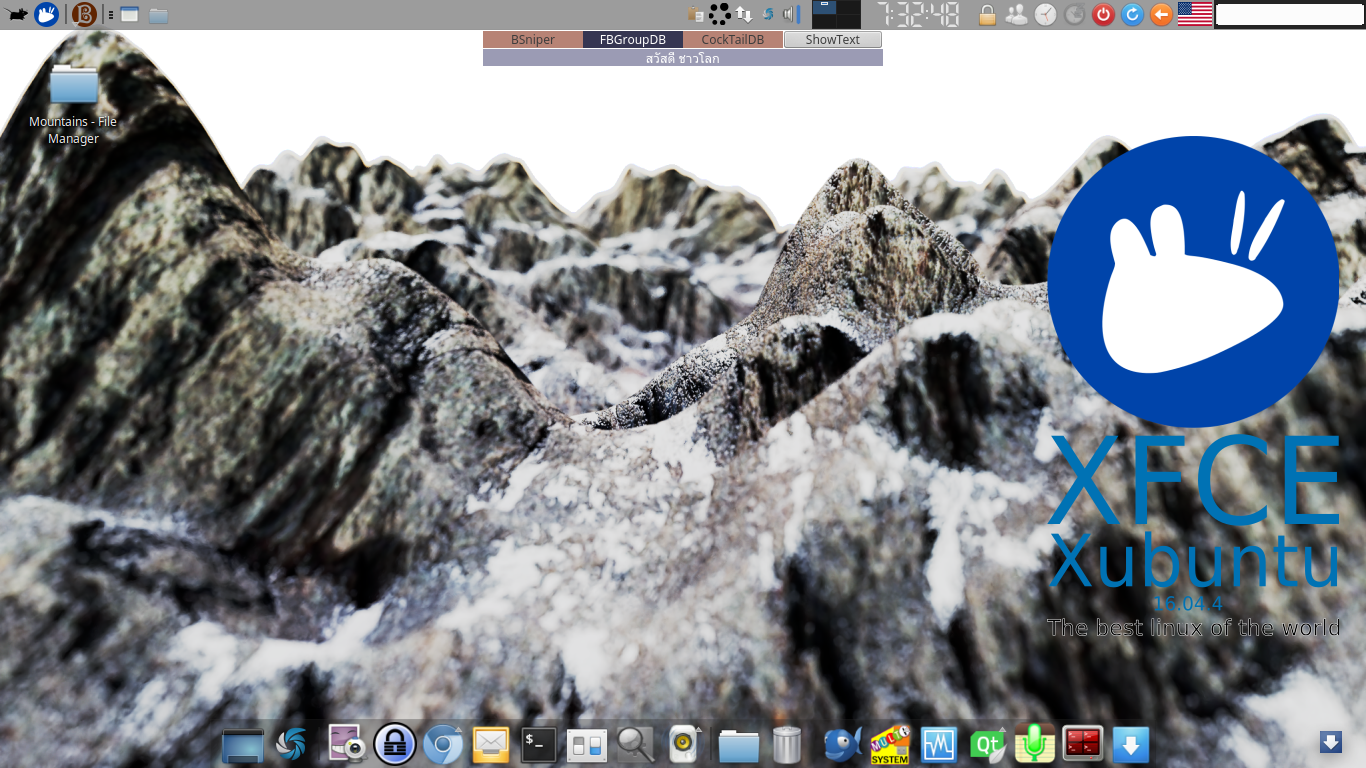Switch user with people icon
The image size is (1366, 768).
click(x=1016, y=14)
